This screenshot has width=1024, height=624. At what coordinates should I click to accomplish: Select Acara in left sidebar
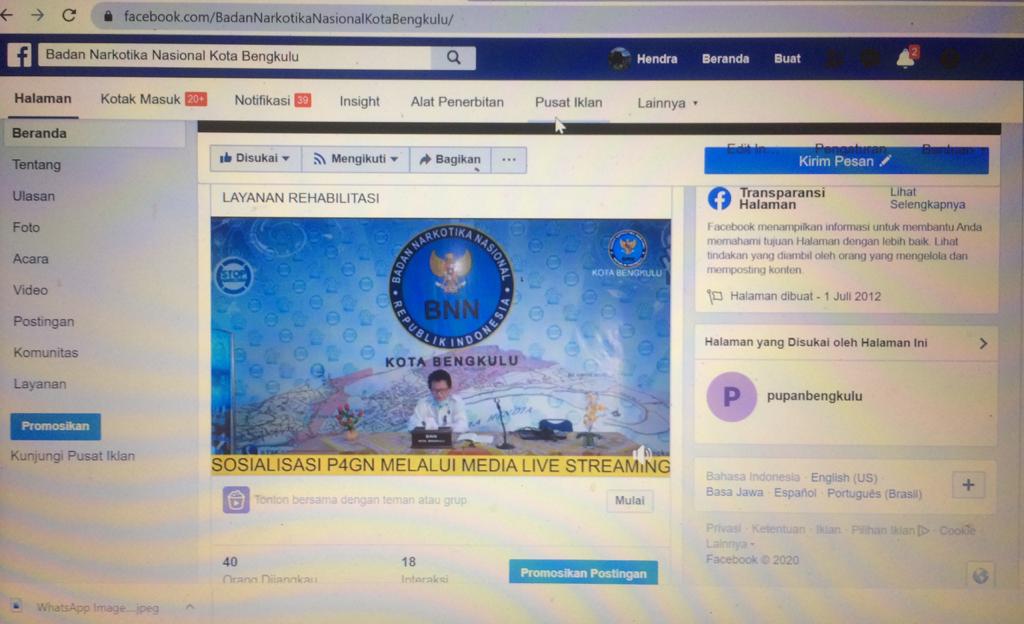pos(31,258)
